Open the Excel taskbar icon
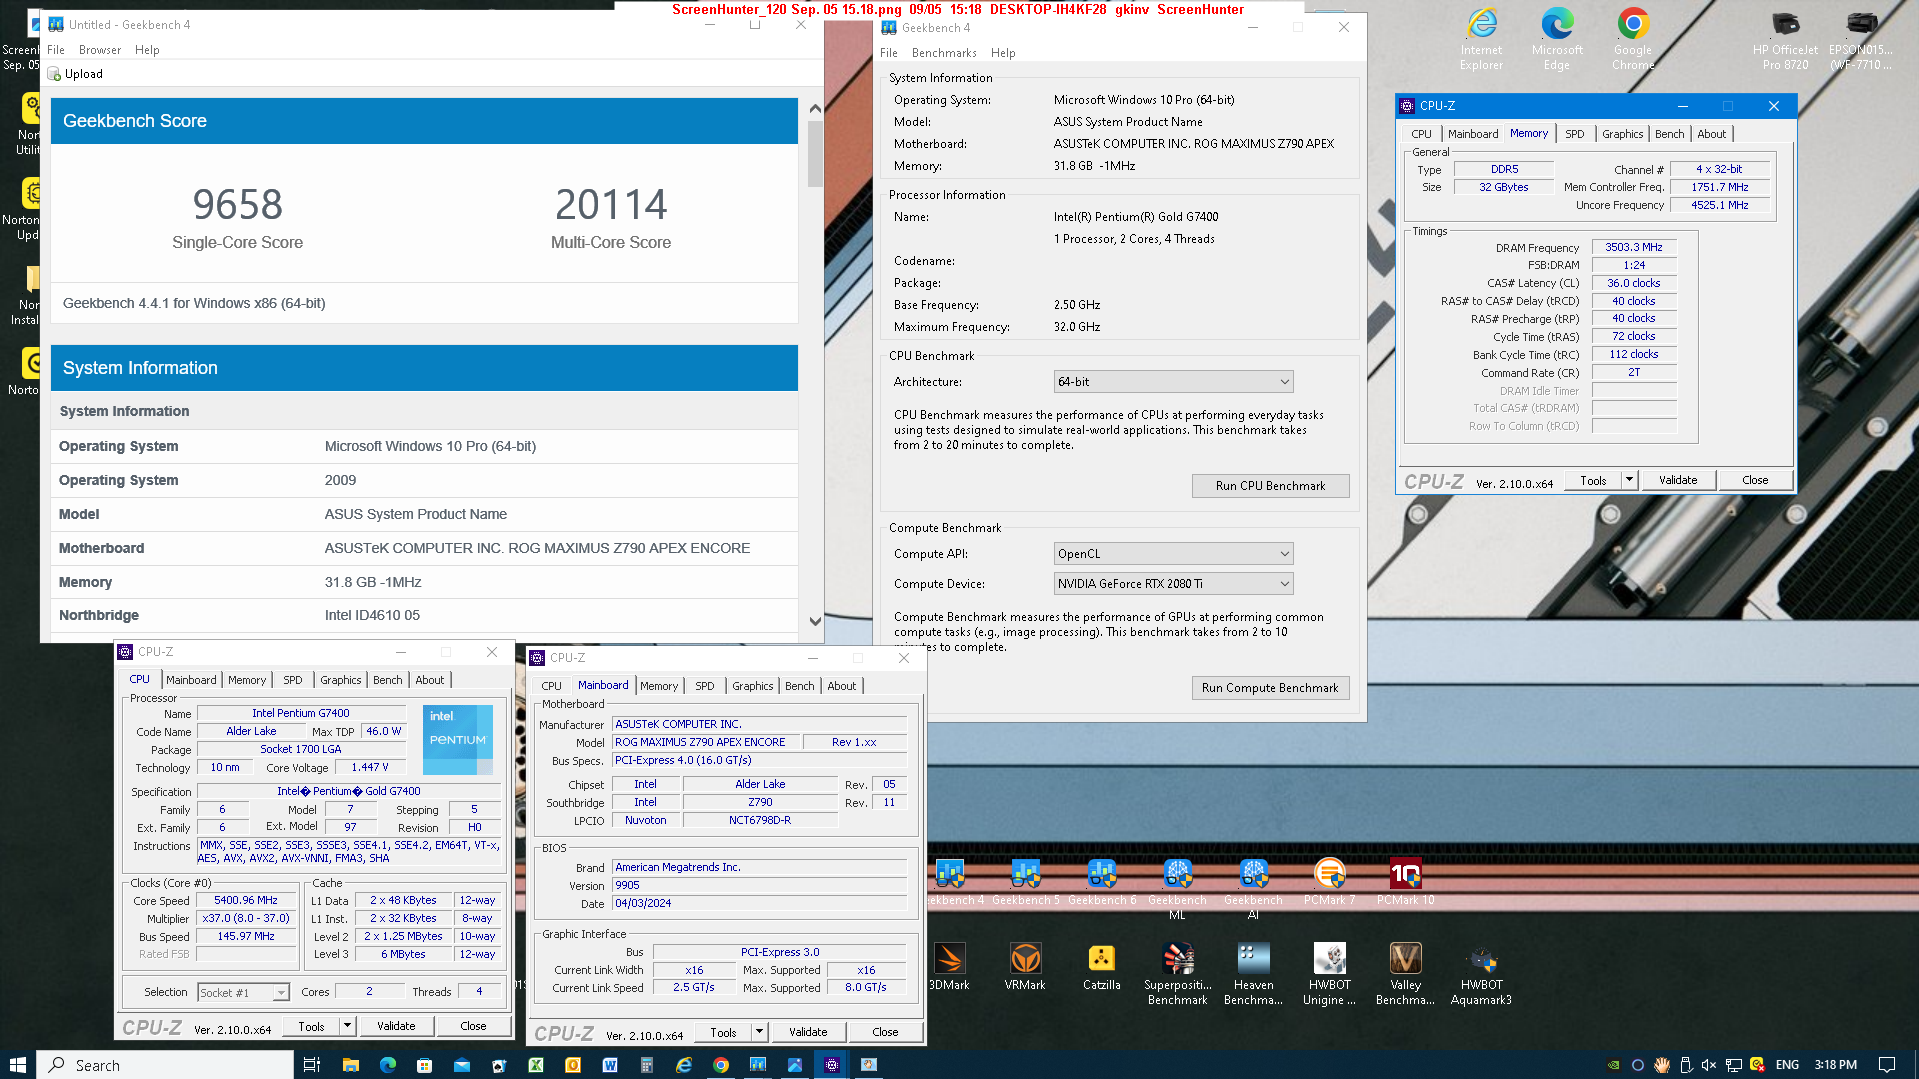 [x=536, y=1065]
